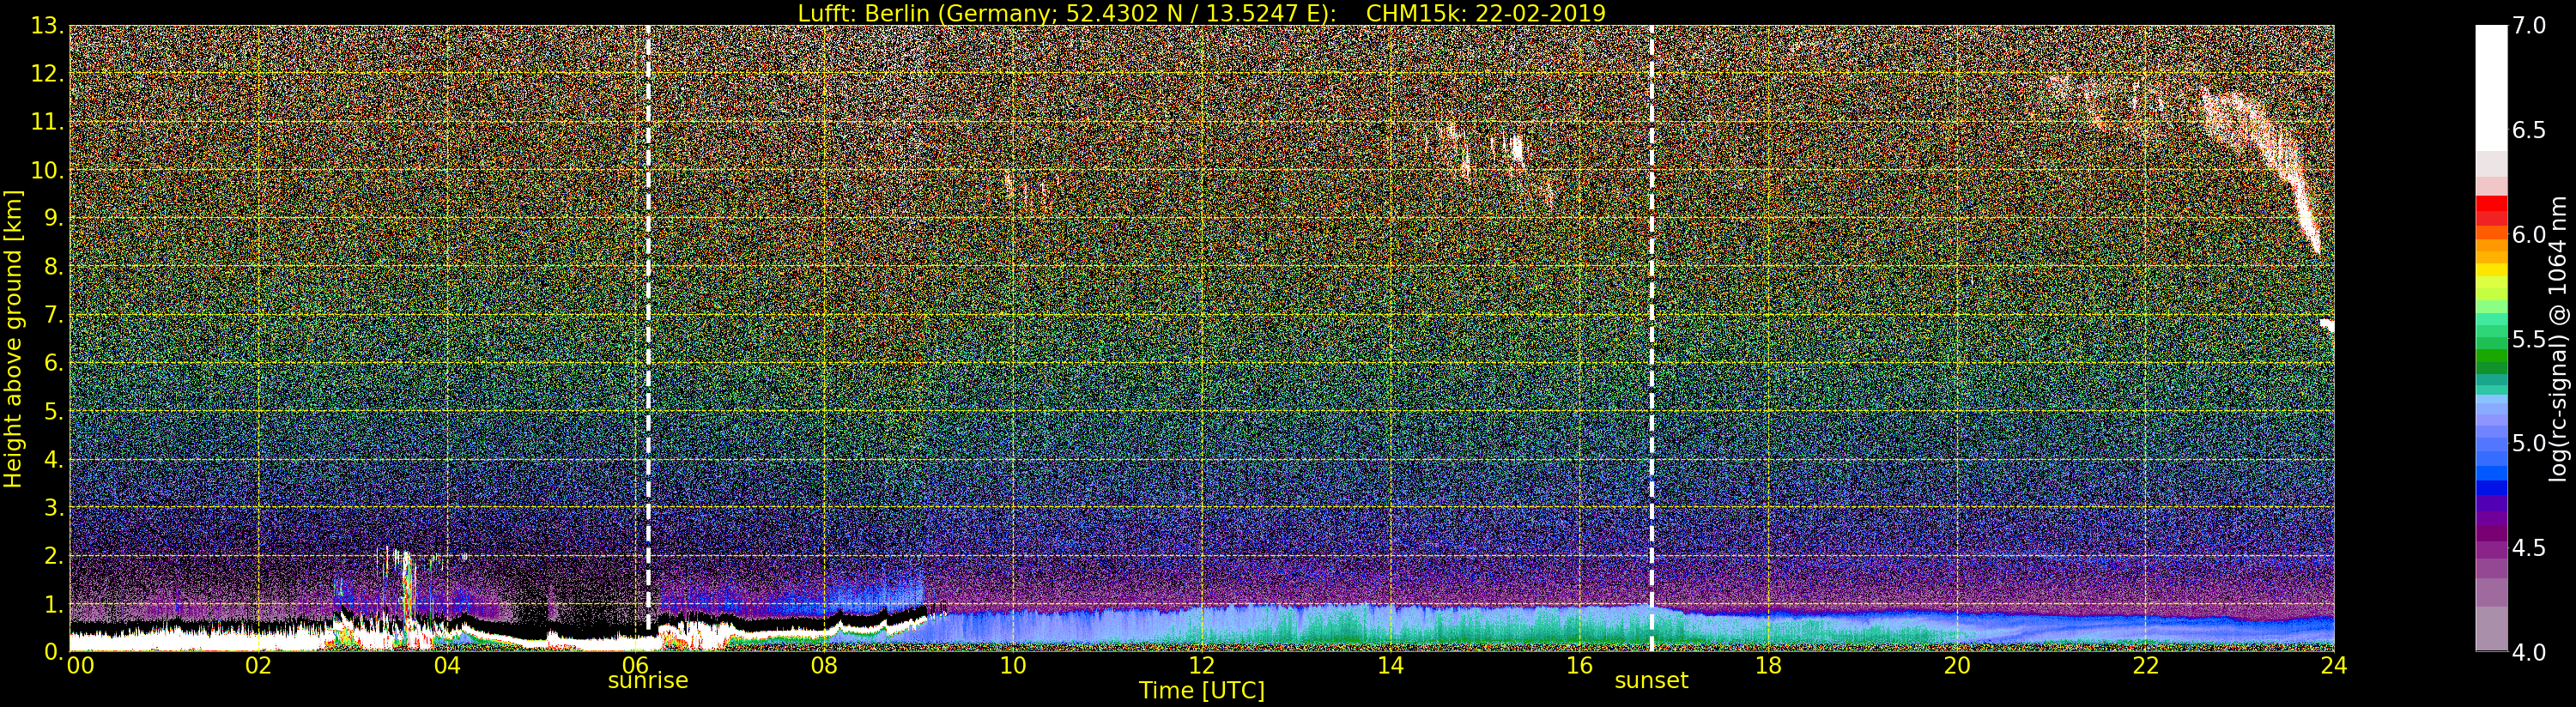Click the "5." height axis tick label

[53, 411]
